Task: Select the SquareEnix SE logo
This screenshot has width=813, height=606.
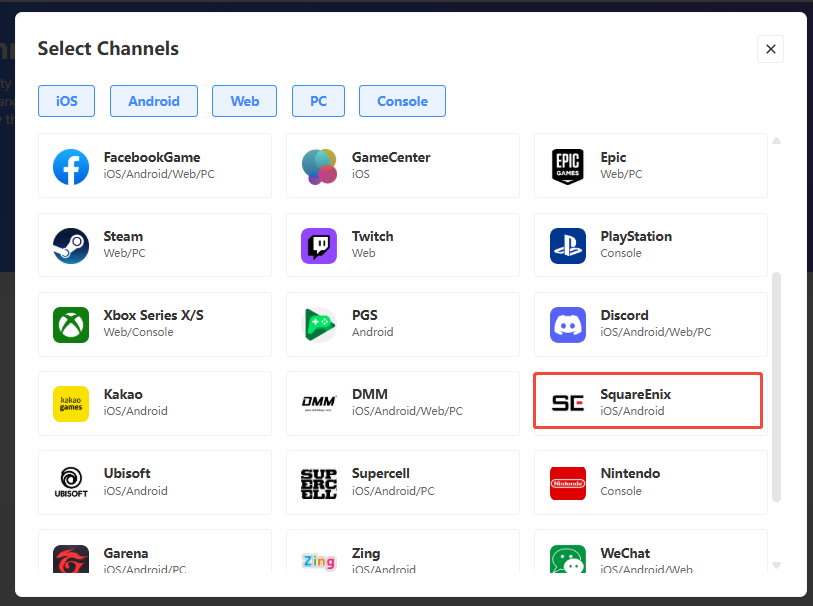Action: click(568, 403)
